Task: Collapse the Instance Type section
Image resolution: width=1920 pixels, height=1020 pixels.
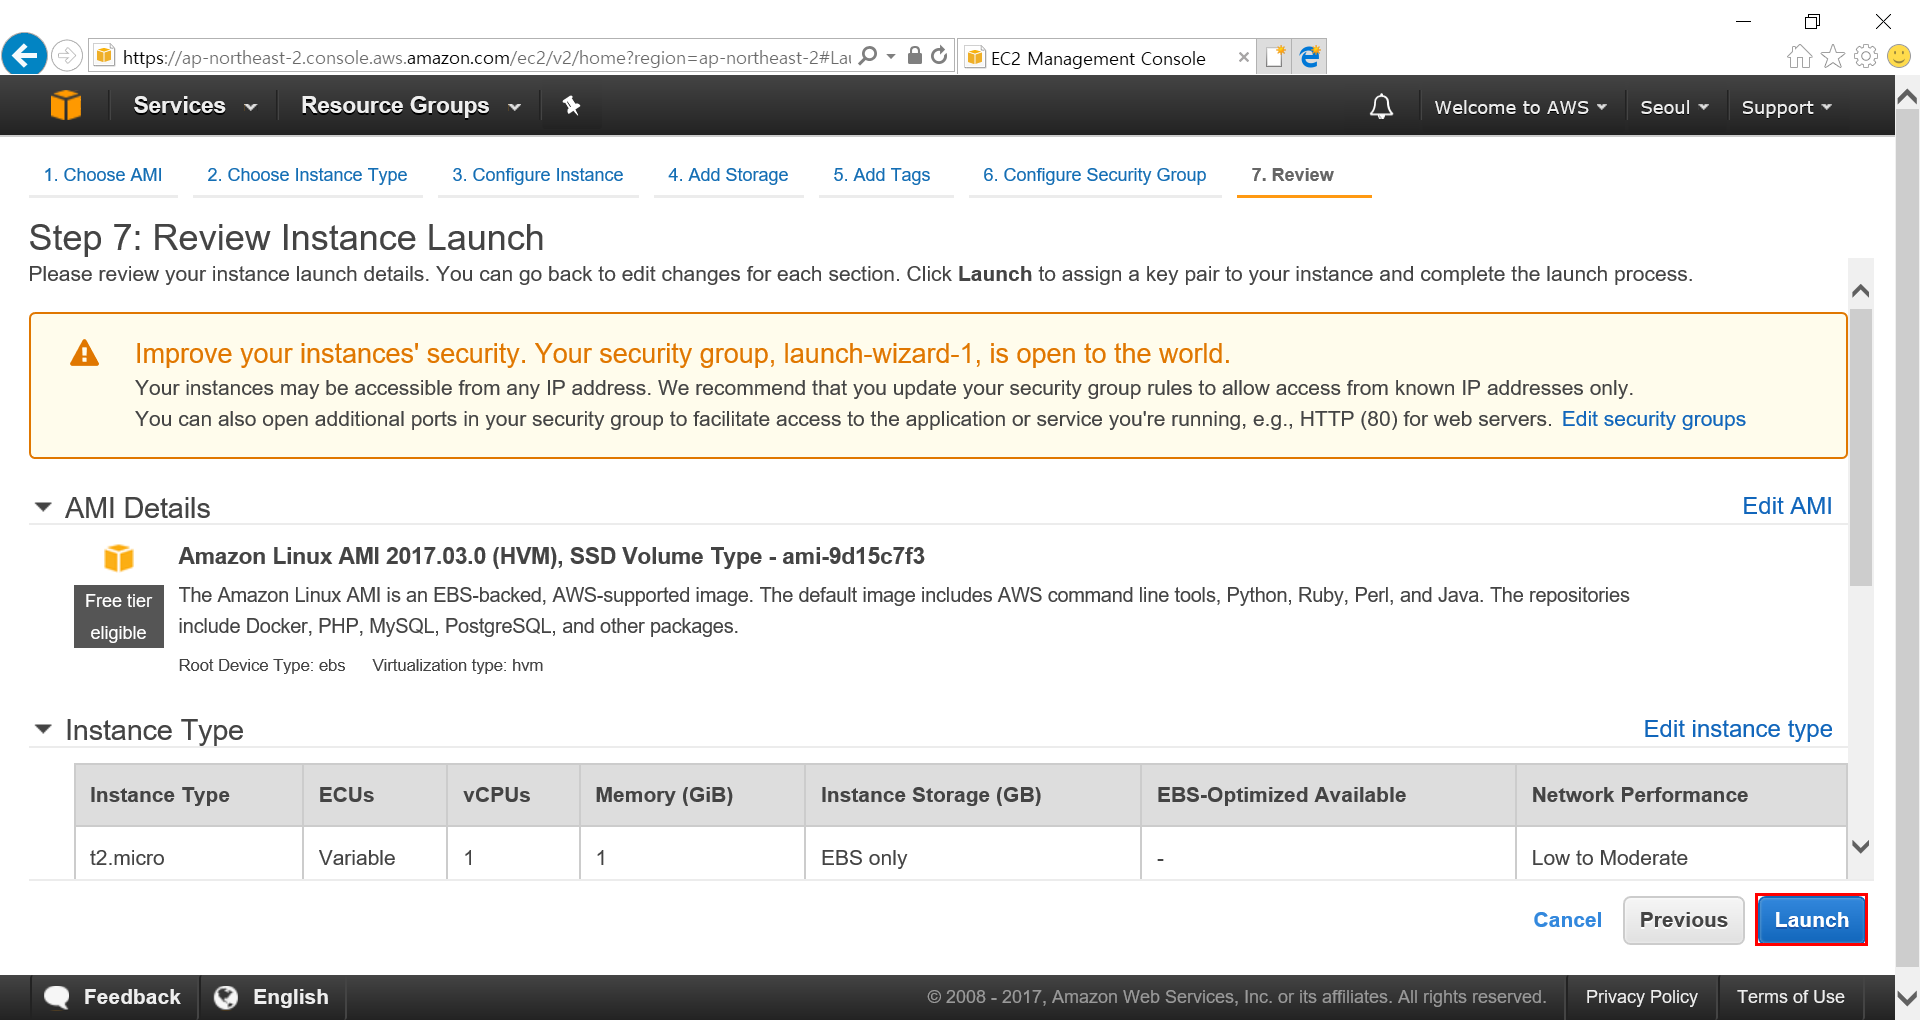Action: (x=43, y=729)
